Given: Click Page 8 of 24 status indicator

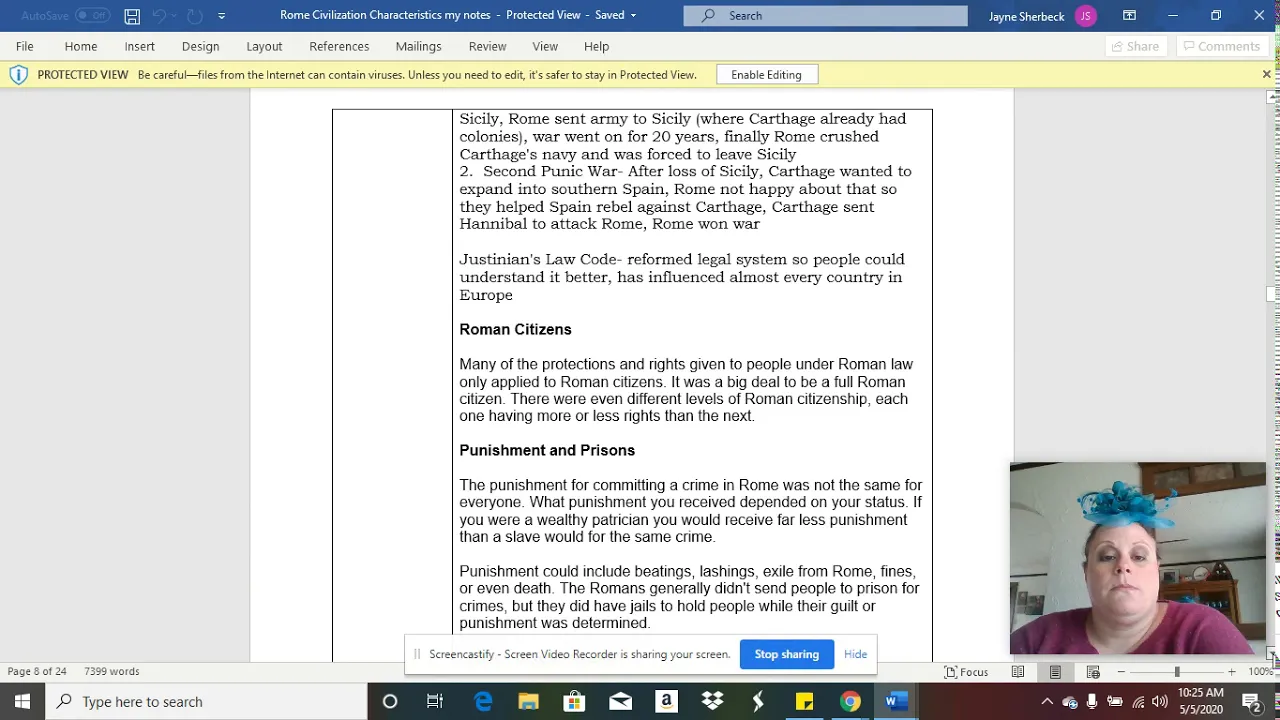Looking at the screenshot, I should pos(37,672).
